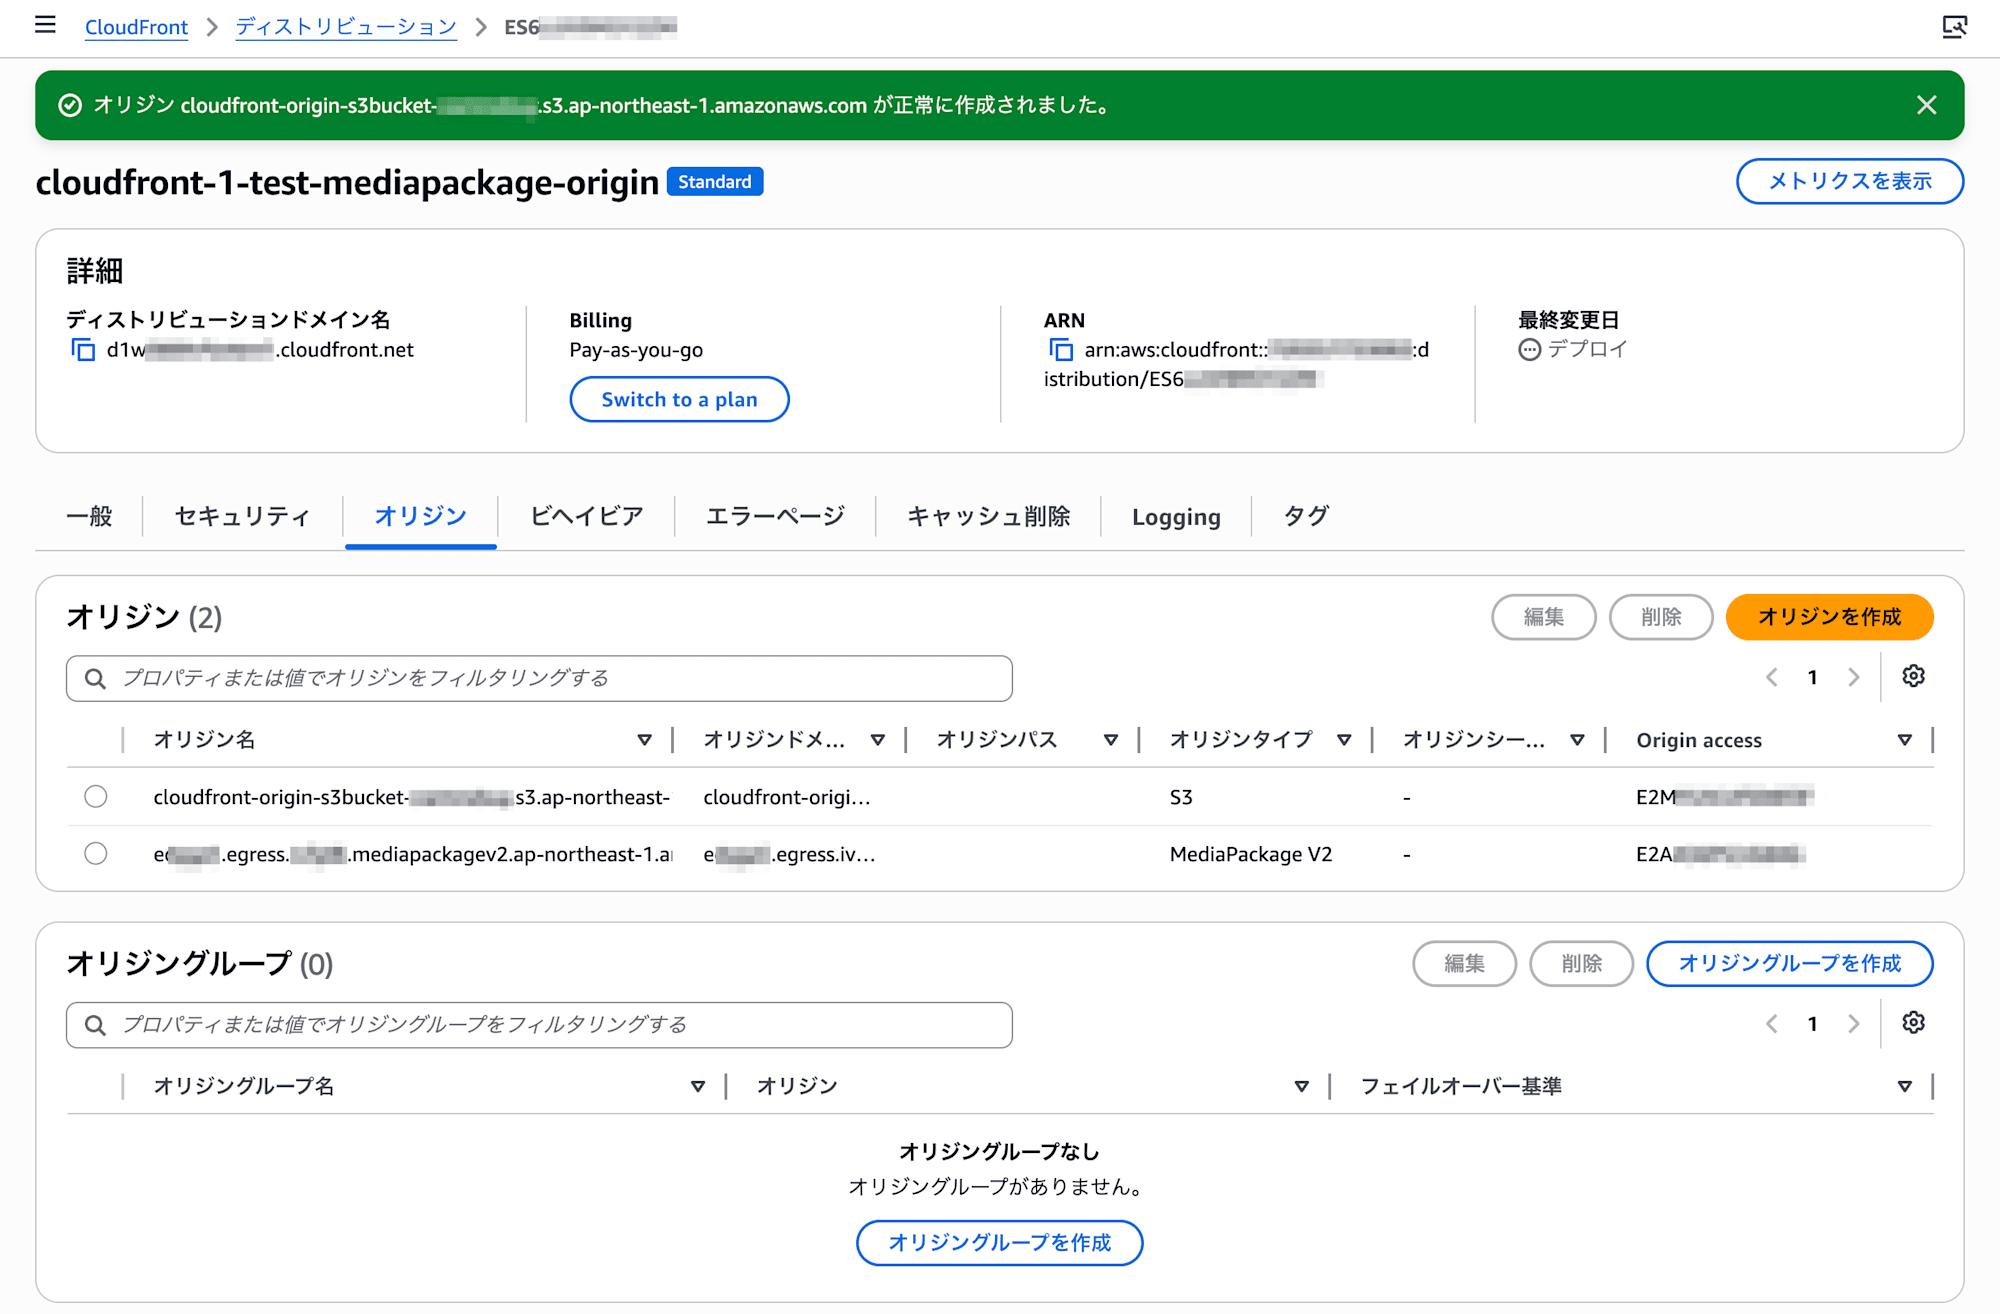The width and height of the screenshot is (2000, 1314).
Task: Select the オリジン tab
Action: tap(420, 516)
